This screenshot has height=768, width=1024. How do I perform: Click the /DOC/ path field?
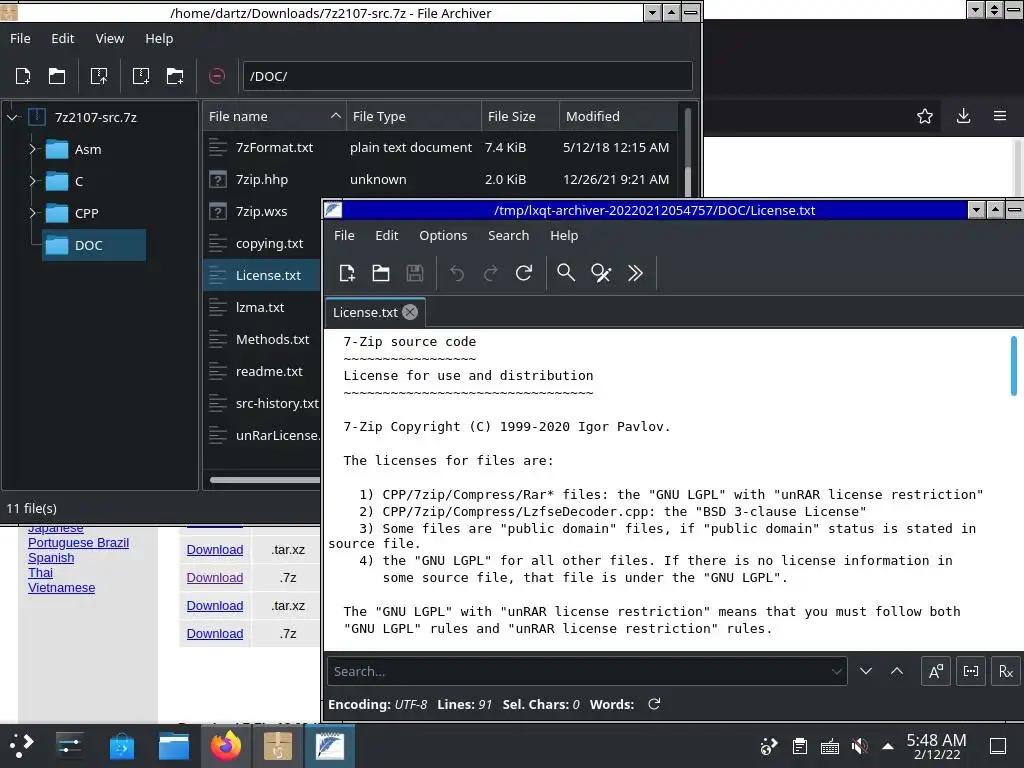click(x=468, y=76)
